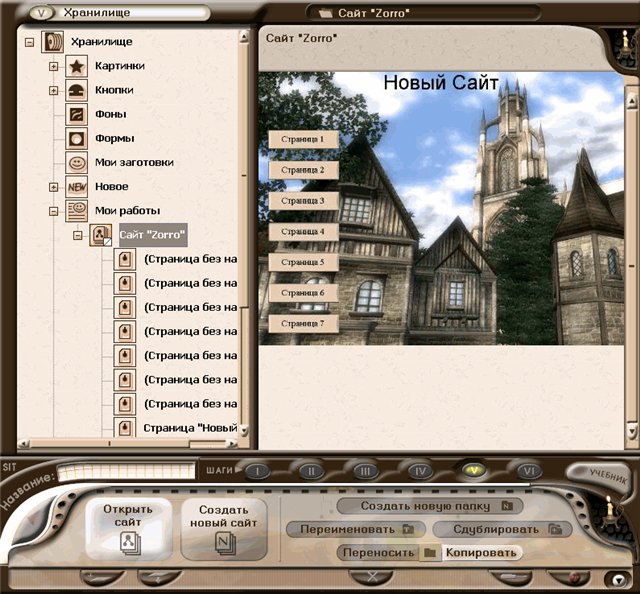The height and width of the screenshot is (594, 640).
Task: Click Страница 5 button in preview
Action: [303, 262]
